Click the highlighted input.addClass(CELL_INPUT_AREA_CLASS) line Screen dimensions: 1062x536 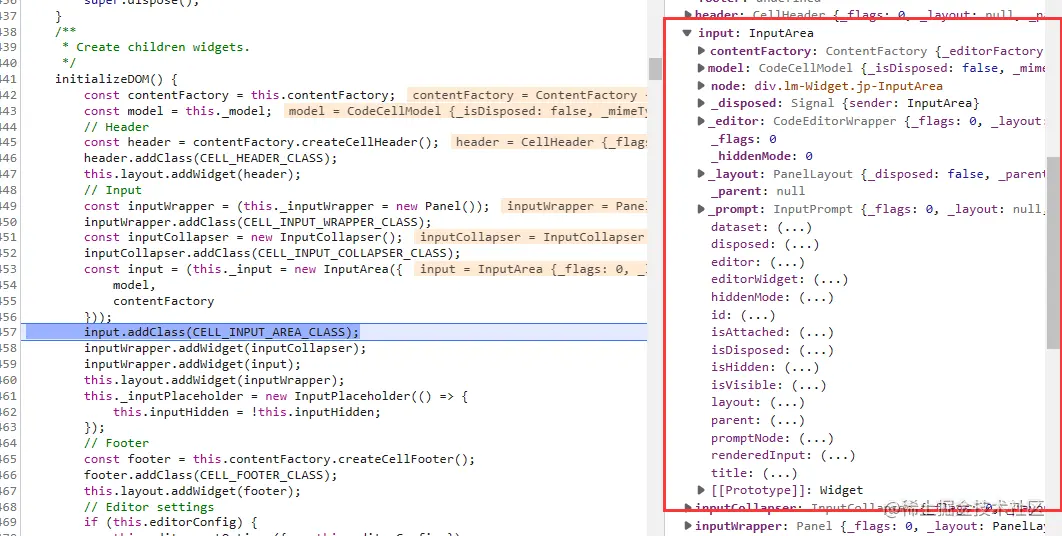coord(221,332)
